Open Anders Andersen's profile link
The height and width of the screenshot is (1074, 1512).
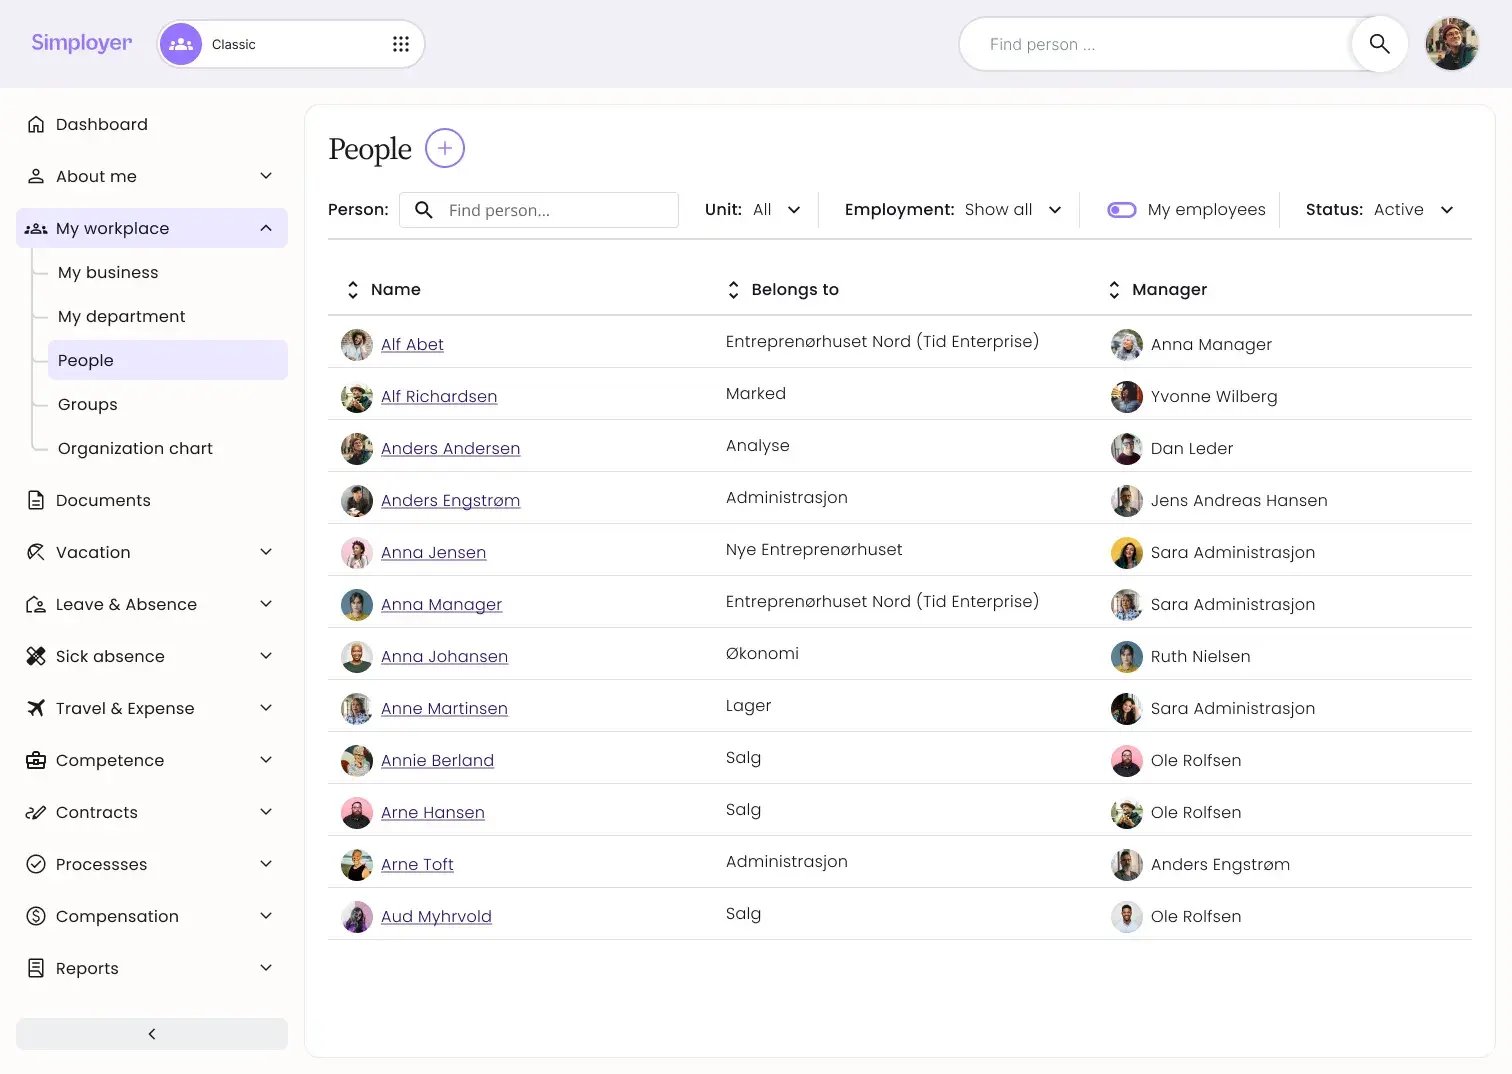click(450, 448)
